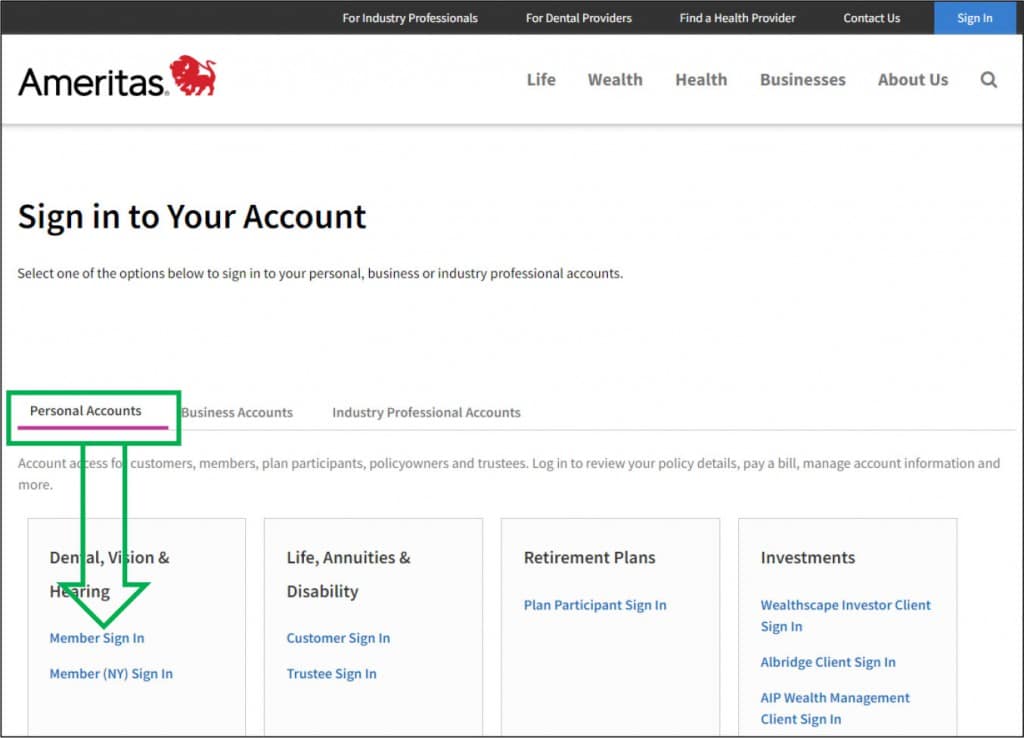Open the Life menu
This screenshot has width=1024, height=738.
541,80
